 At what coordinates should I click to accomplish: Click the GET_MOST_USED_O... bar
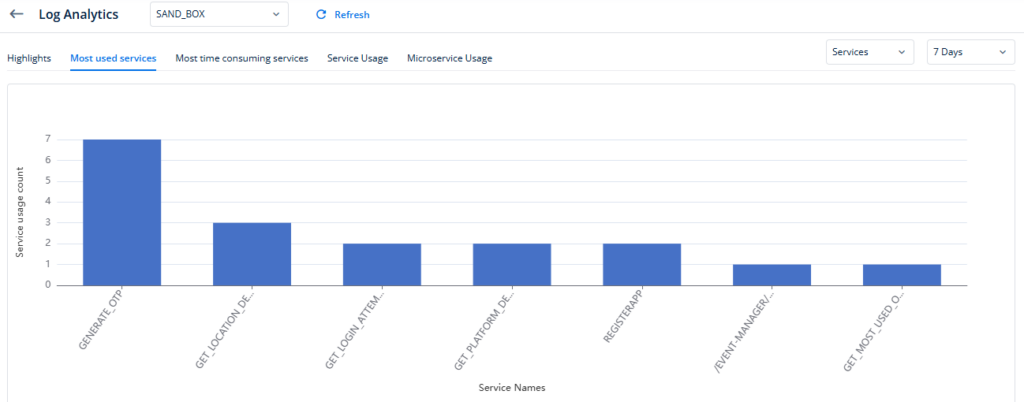(902, 275)
